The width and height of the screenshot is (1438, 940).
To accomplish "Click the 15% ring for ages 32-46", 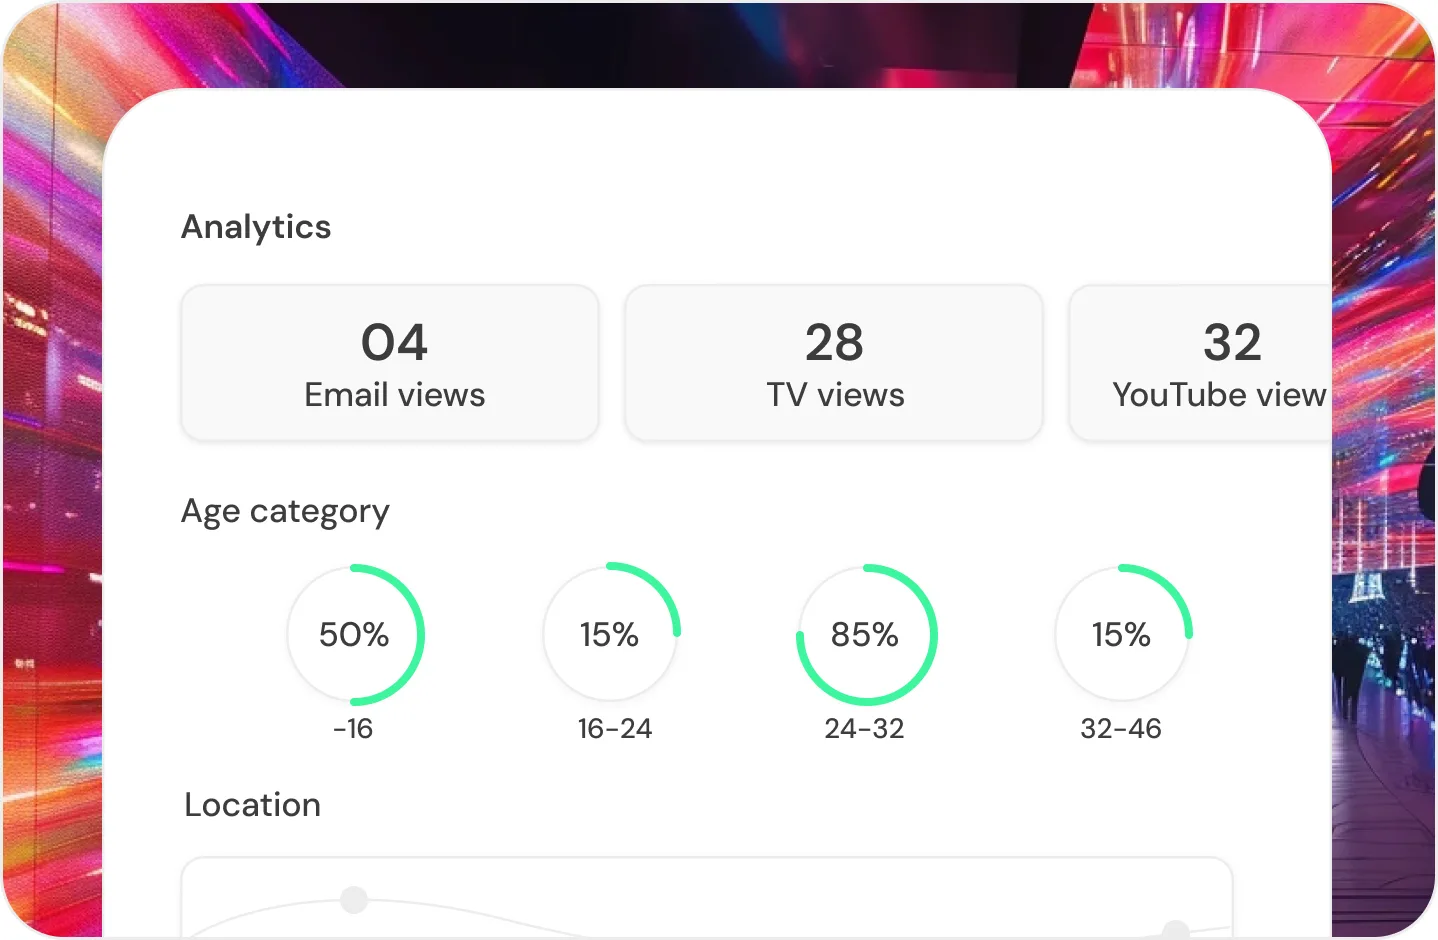I will pos(1122,635).
